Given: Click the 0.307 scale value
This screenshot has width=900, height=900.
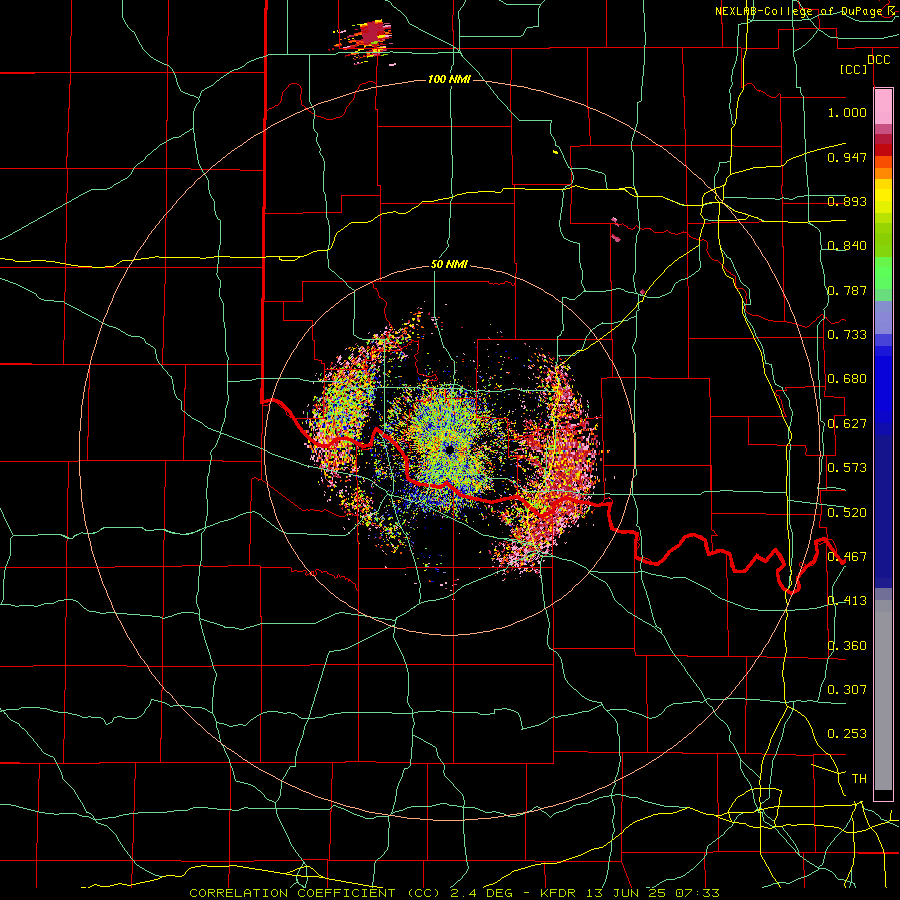Looking at the screenshot, I should [x=847, y=689].
